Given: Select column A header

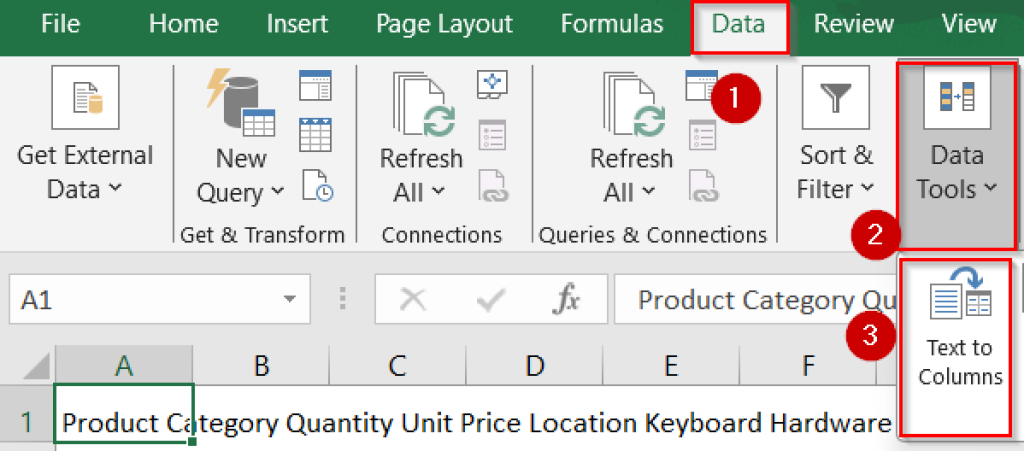Looking at the screenshot, I should click(124, 365).
